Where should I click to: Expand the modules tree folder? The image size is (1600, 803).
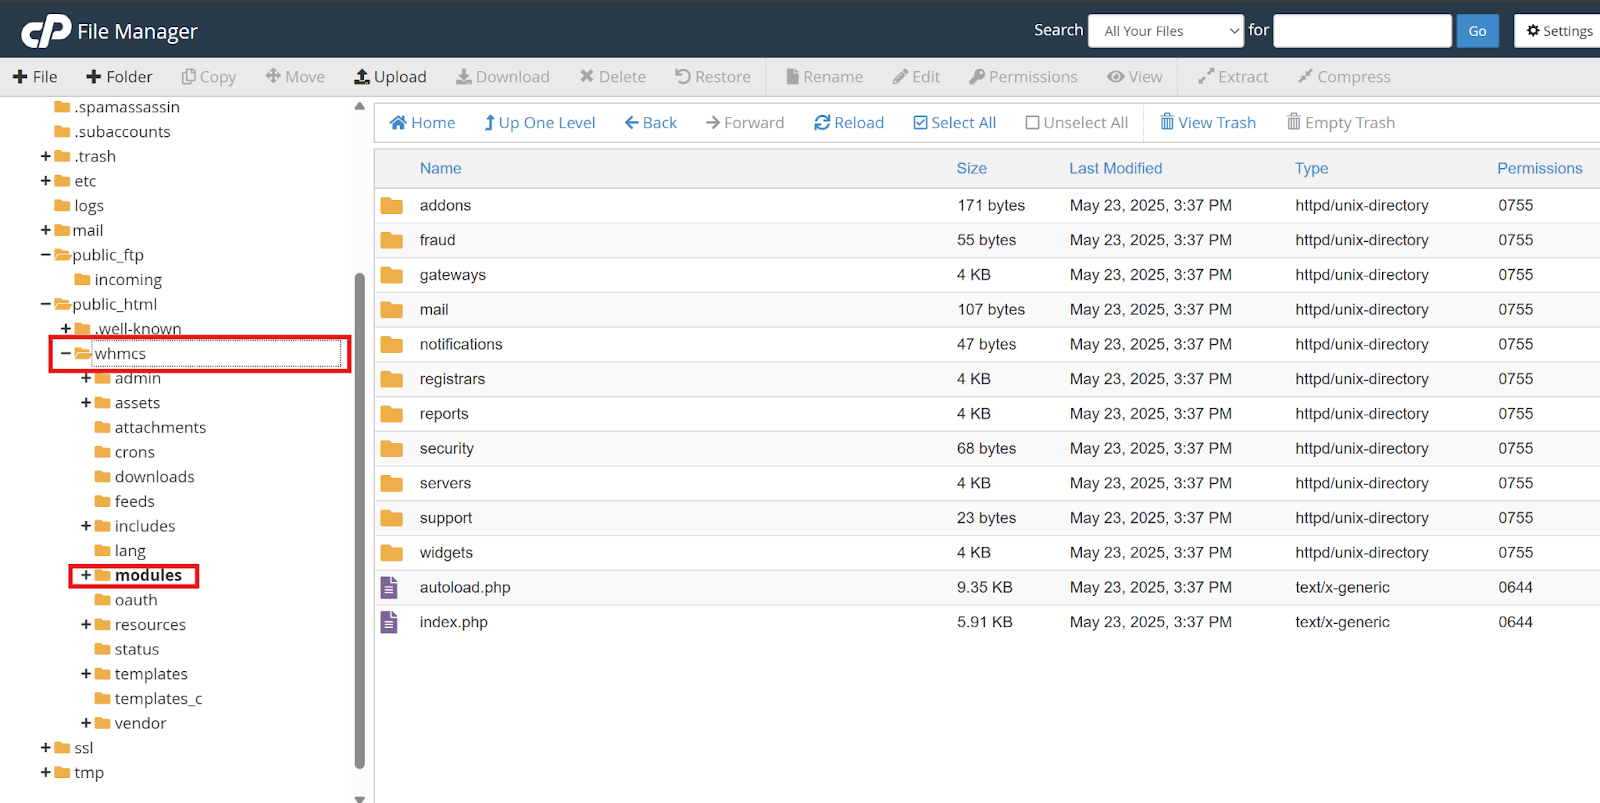pos(86,575)
